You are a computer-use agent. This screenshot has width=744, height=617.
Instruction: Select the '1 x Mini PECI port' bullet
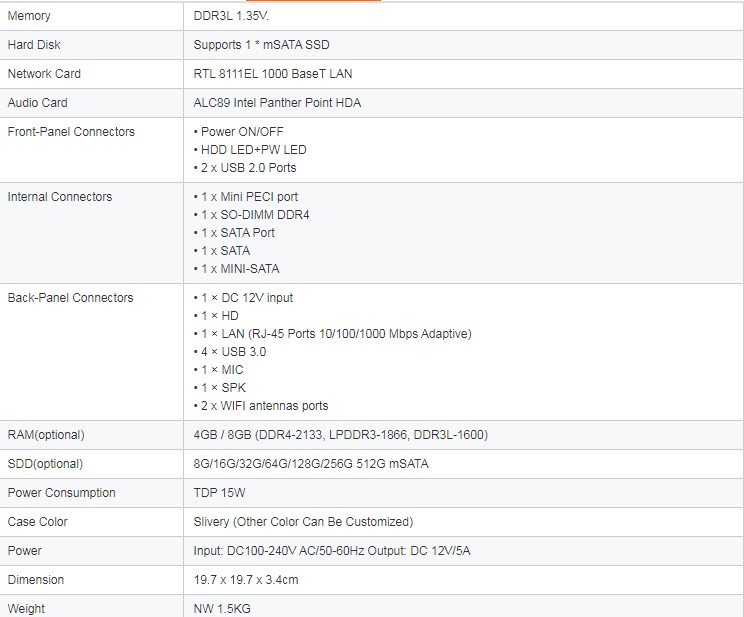tap(249, 197)
